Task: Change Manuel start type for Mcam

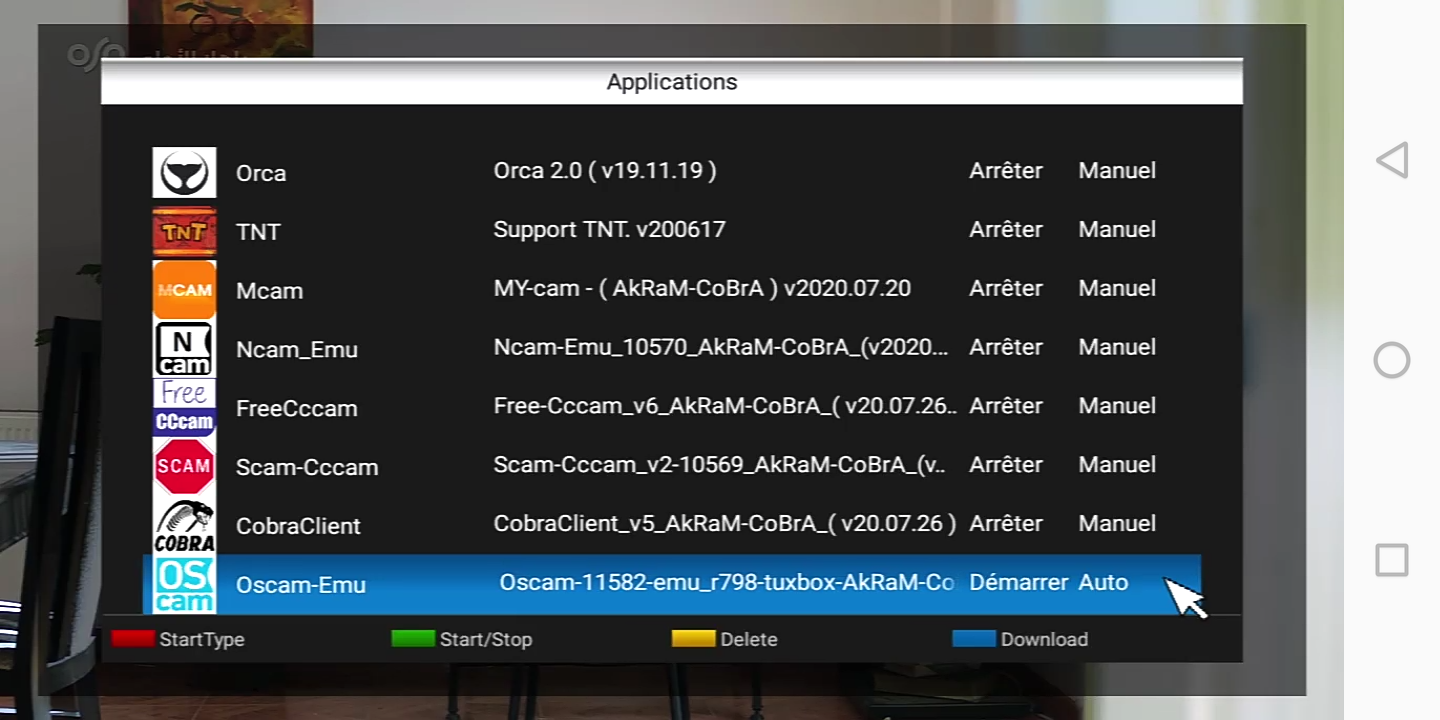Action: [x=1117, y=289]
